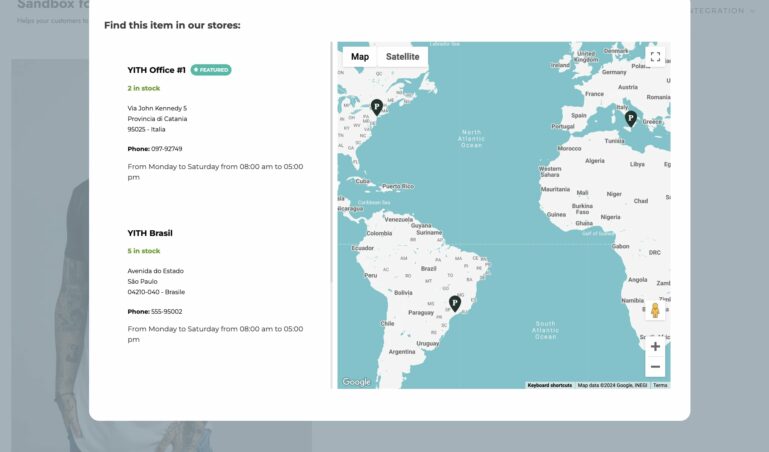Image resolution: width=769 pixels, height=452 pixels.
Task: Click the postal line 95025 - Italia
Action: click(x=146, y=129)
